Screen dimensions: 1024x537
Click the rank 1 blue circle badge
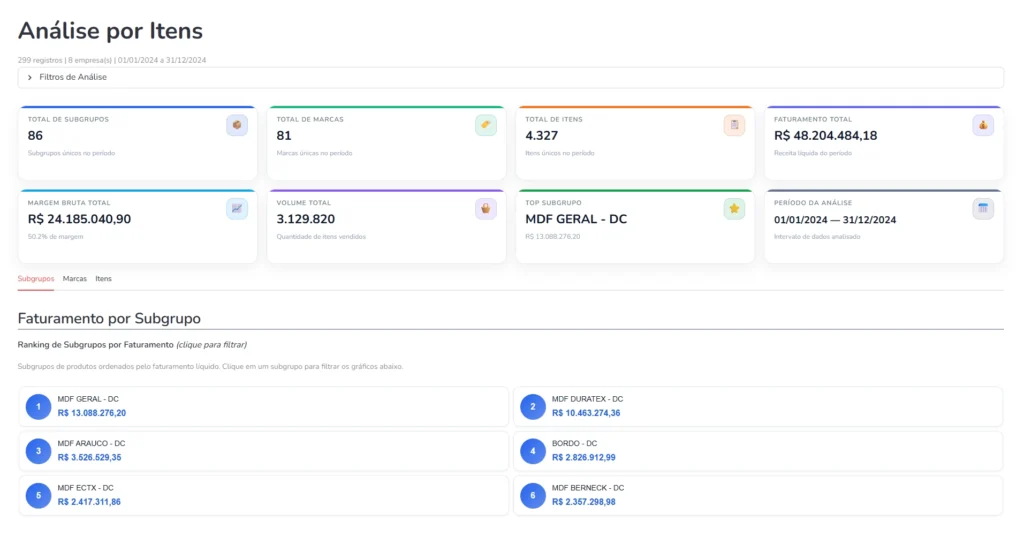38,407
